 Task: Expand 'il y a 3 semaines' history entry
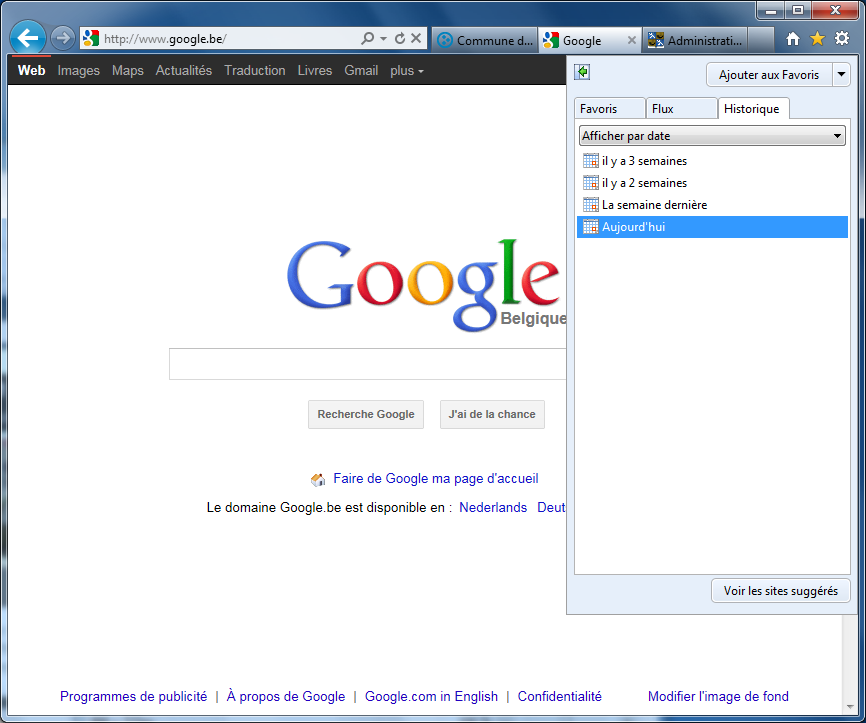click(x=644, y=161)
